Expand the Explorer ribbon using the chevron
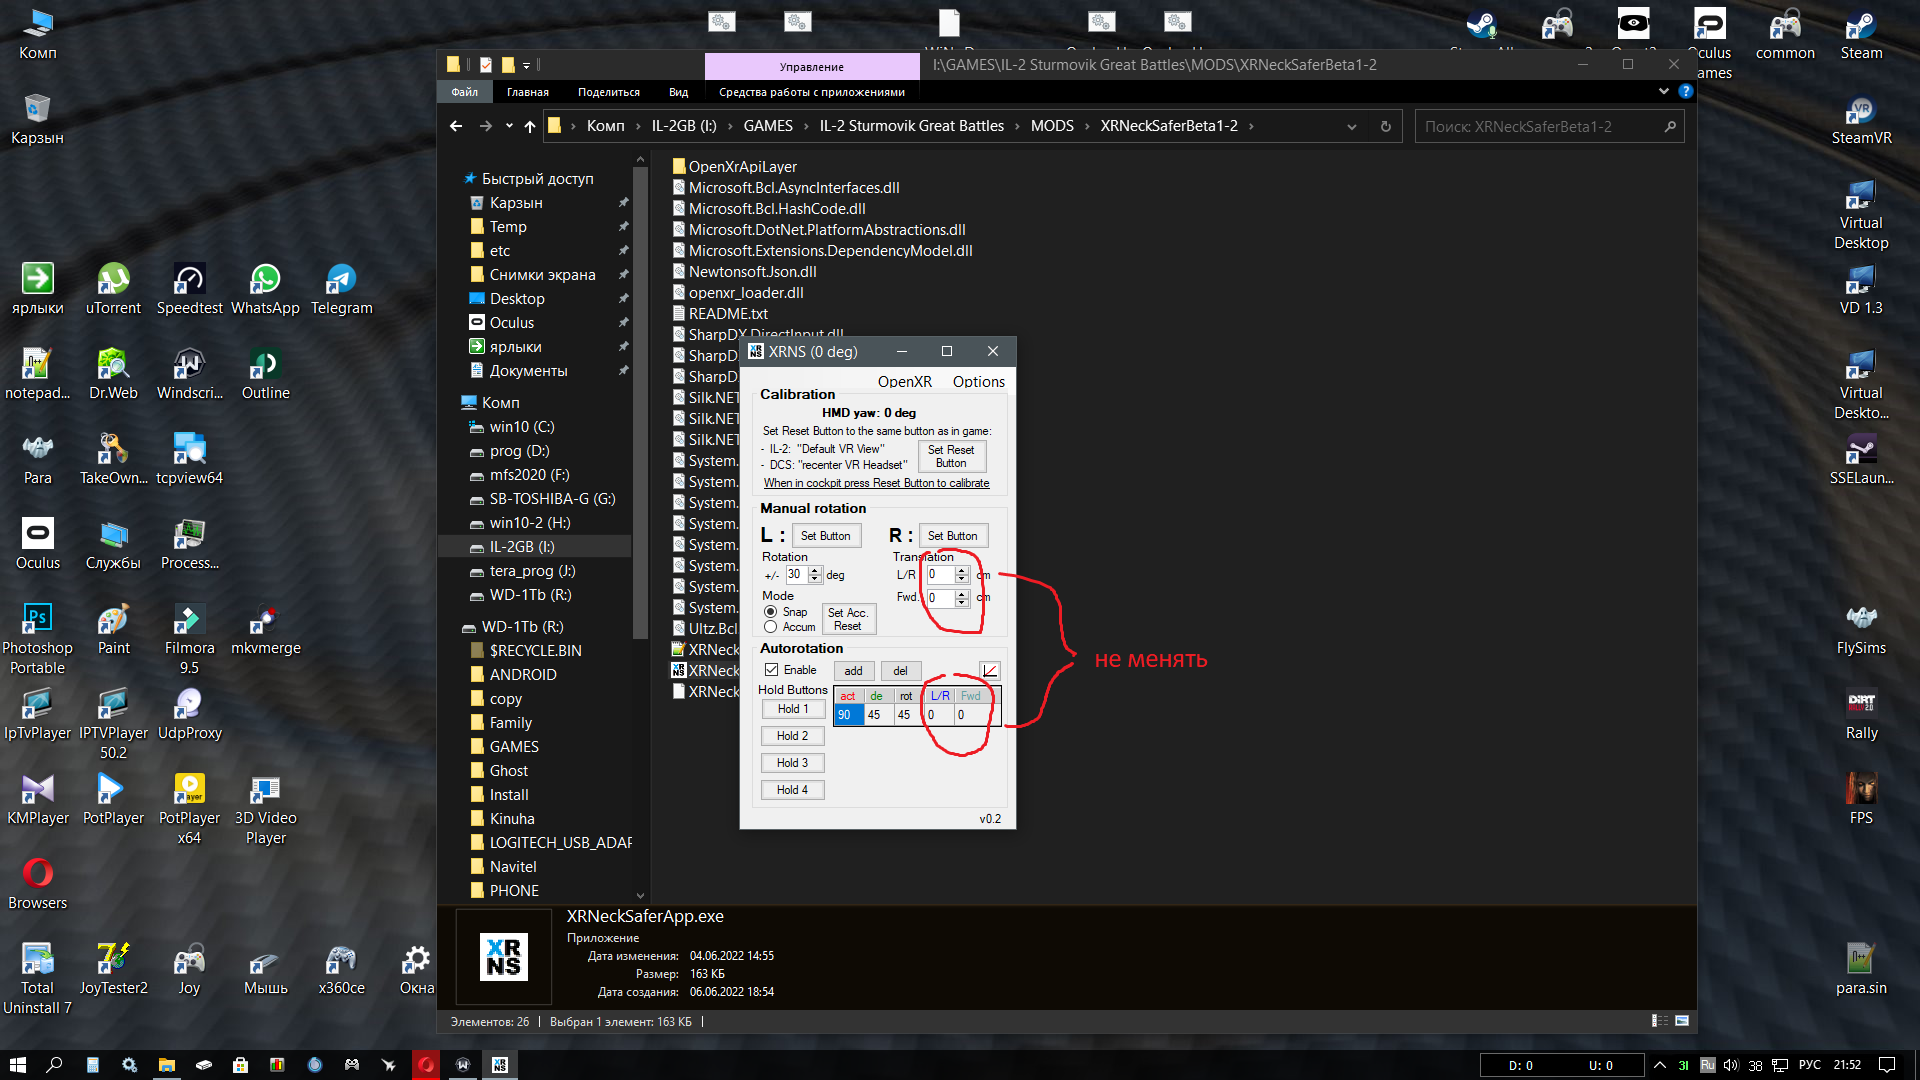This screenshot has width=1920, height=1080. (1663, 91)
